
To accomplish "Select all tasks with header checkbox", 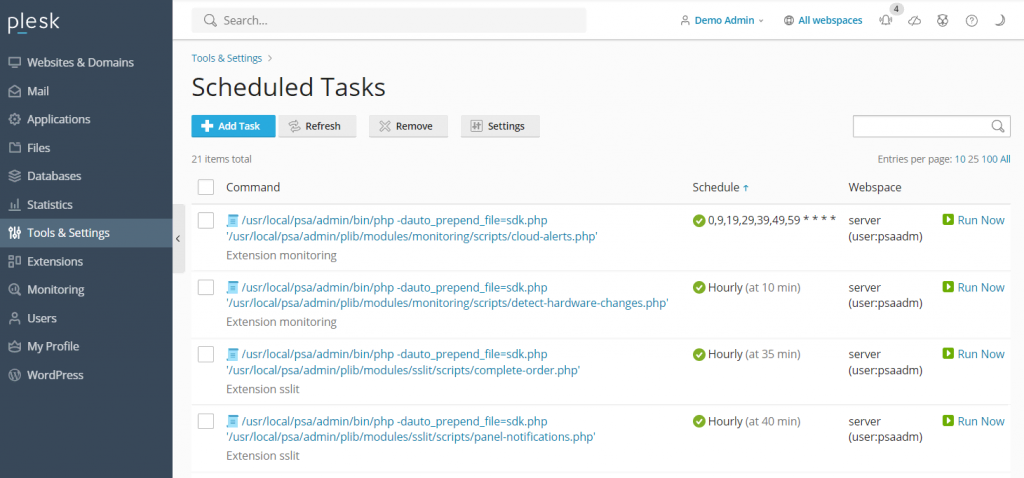I will click(206, 187).
